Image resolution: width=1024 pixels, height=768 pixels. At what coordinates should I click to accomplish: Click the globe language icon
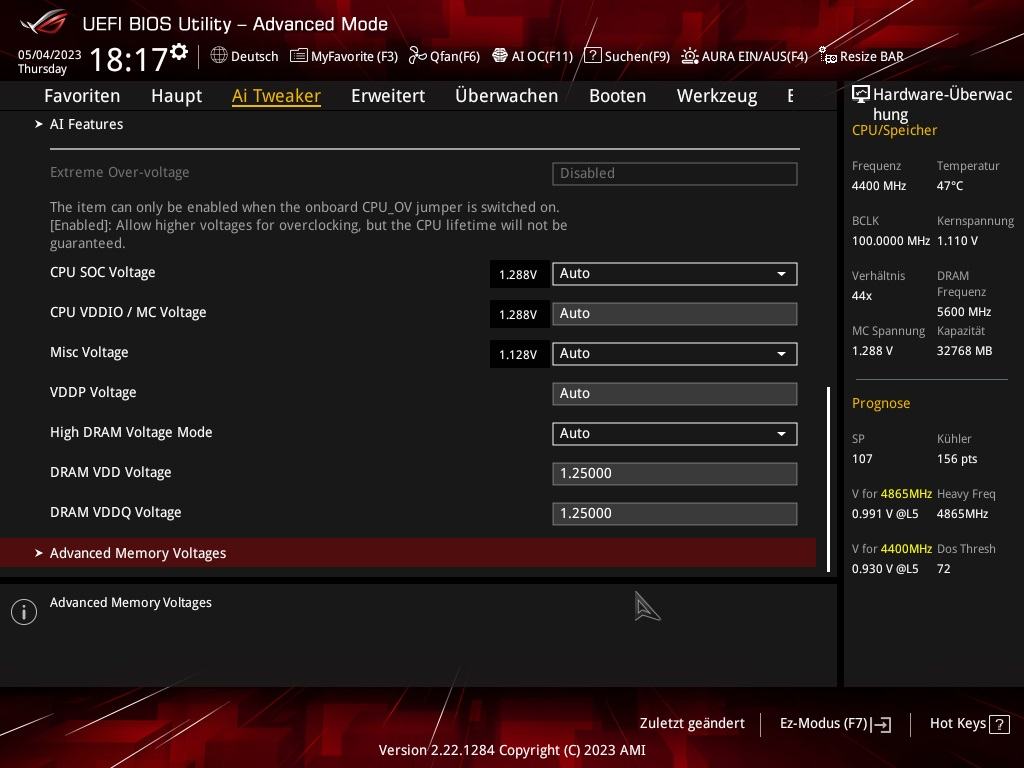tap(219, 55)
